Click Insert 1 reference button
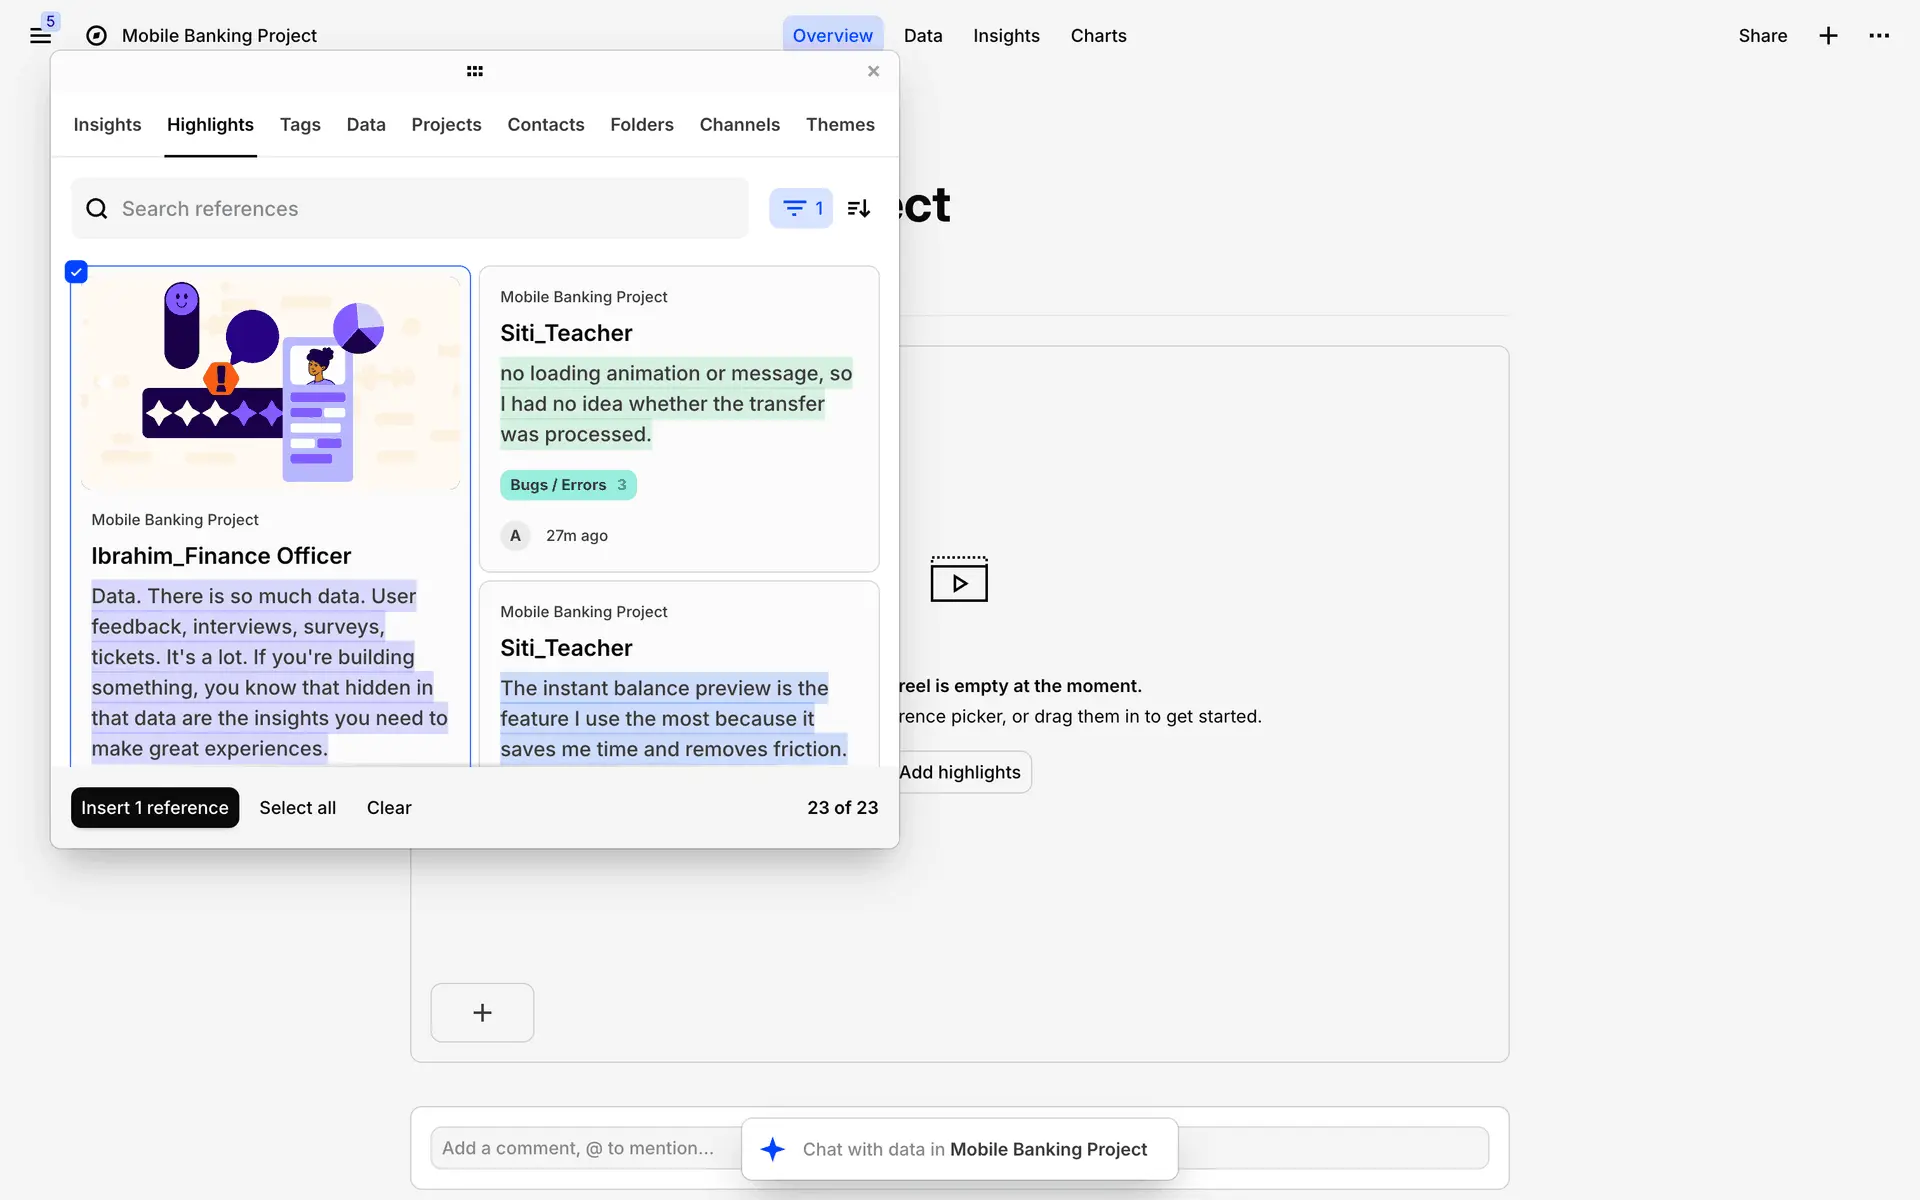This screenshot has width=1920, height=1200. coord(155,807)
